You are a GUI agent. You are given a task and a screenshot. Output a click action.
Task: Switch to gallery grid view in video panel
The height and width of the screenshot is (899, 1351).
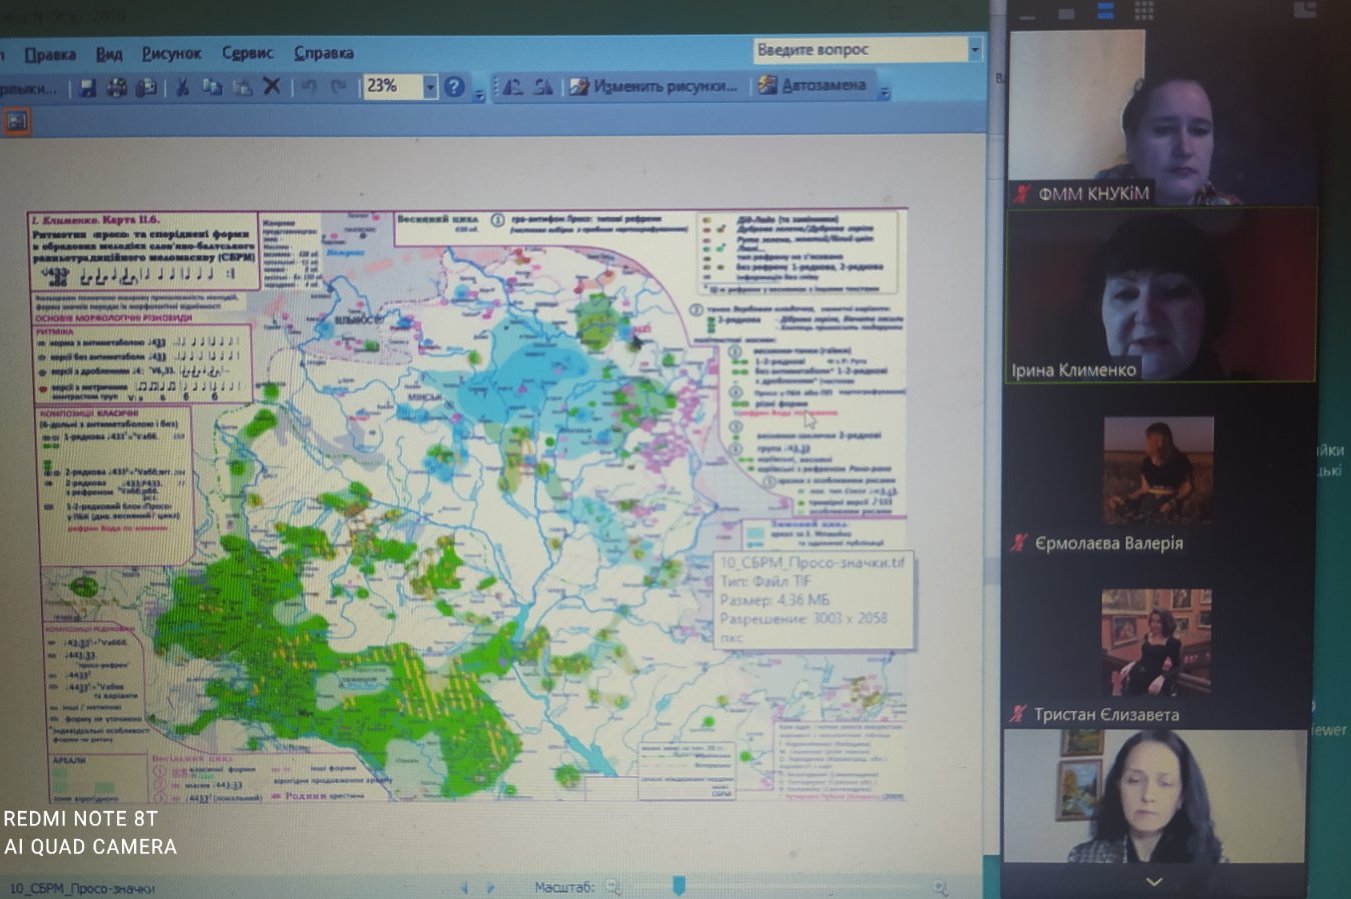click(1144, 11)
